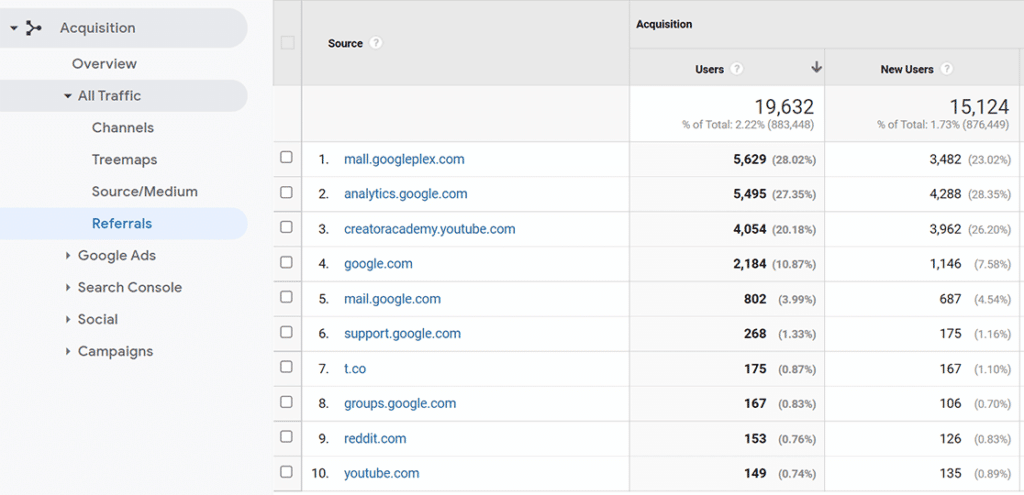Check the box for mail.google.com row

point(286,297)
